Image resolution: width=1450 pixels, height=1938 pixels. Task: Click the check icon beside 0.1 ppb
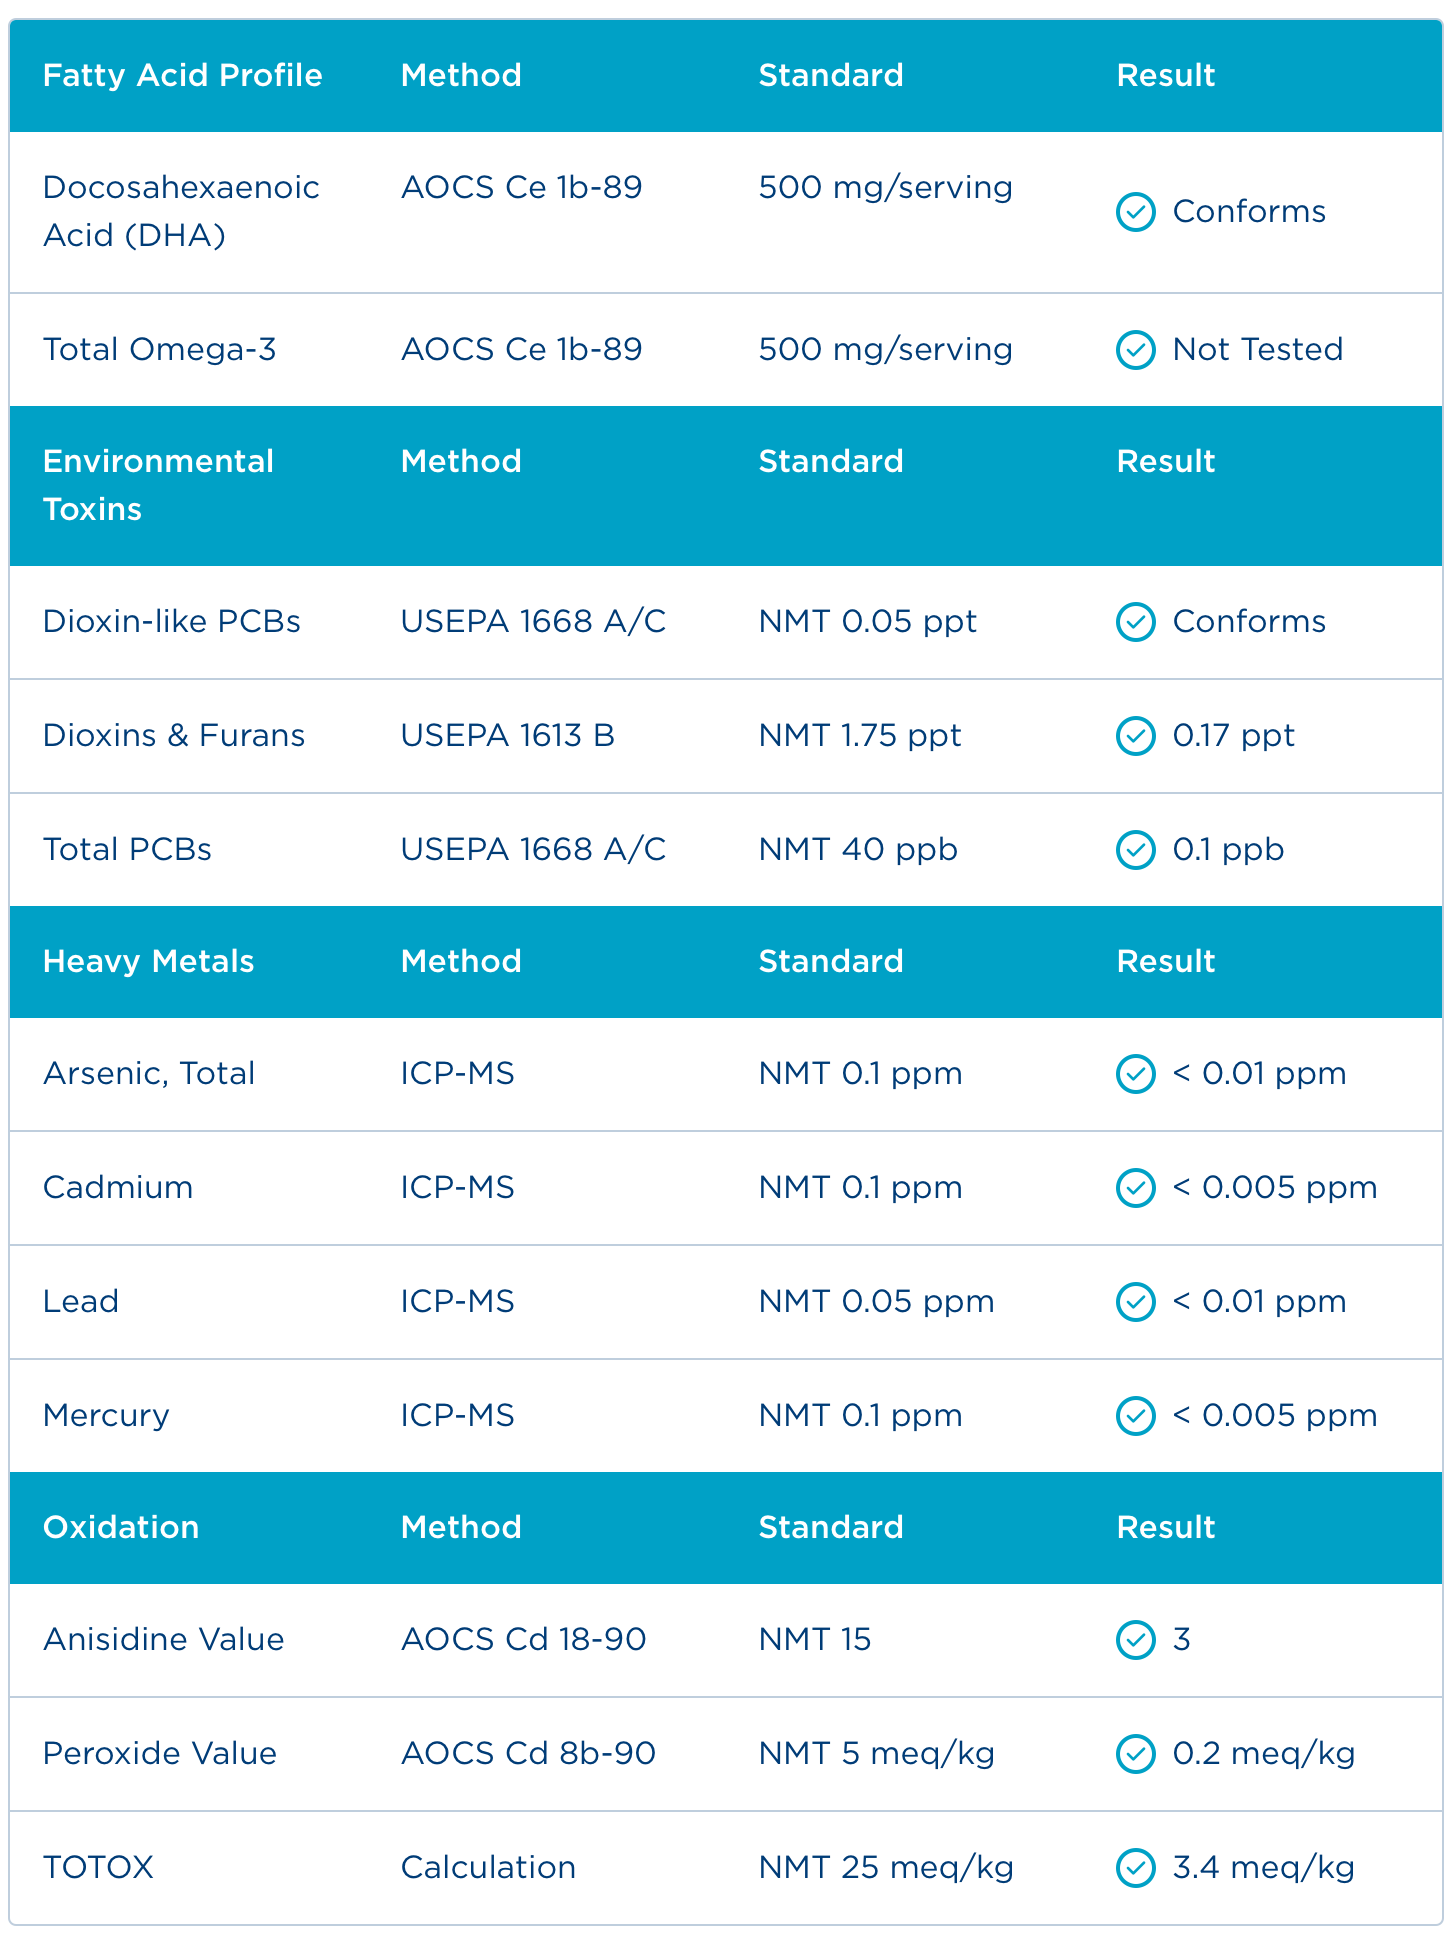point(1135,850)
